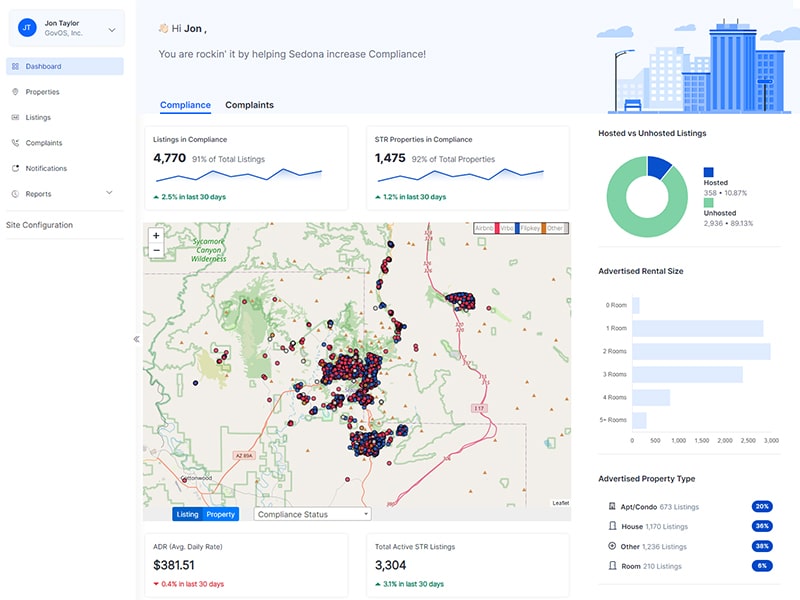Click the Complaints phone icon

[x=15, y=143]
